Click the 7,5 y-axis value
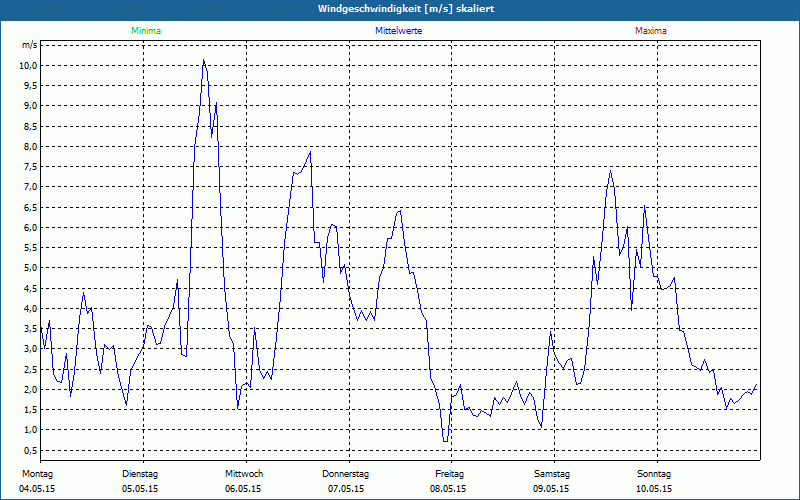This screenshot has height=500, width=800. pos(31,167)
